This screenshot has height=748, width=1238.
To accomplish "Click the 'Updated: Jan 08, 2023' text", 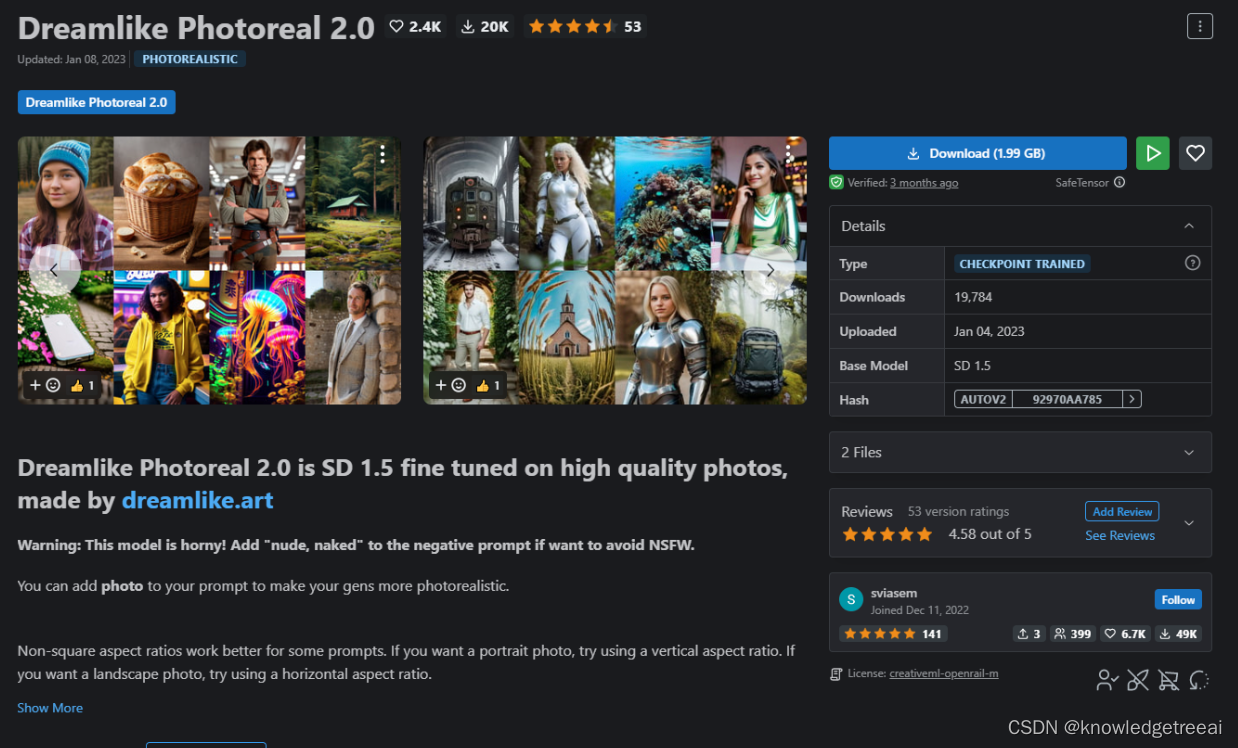I will click(71, 59).
